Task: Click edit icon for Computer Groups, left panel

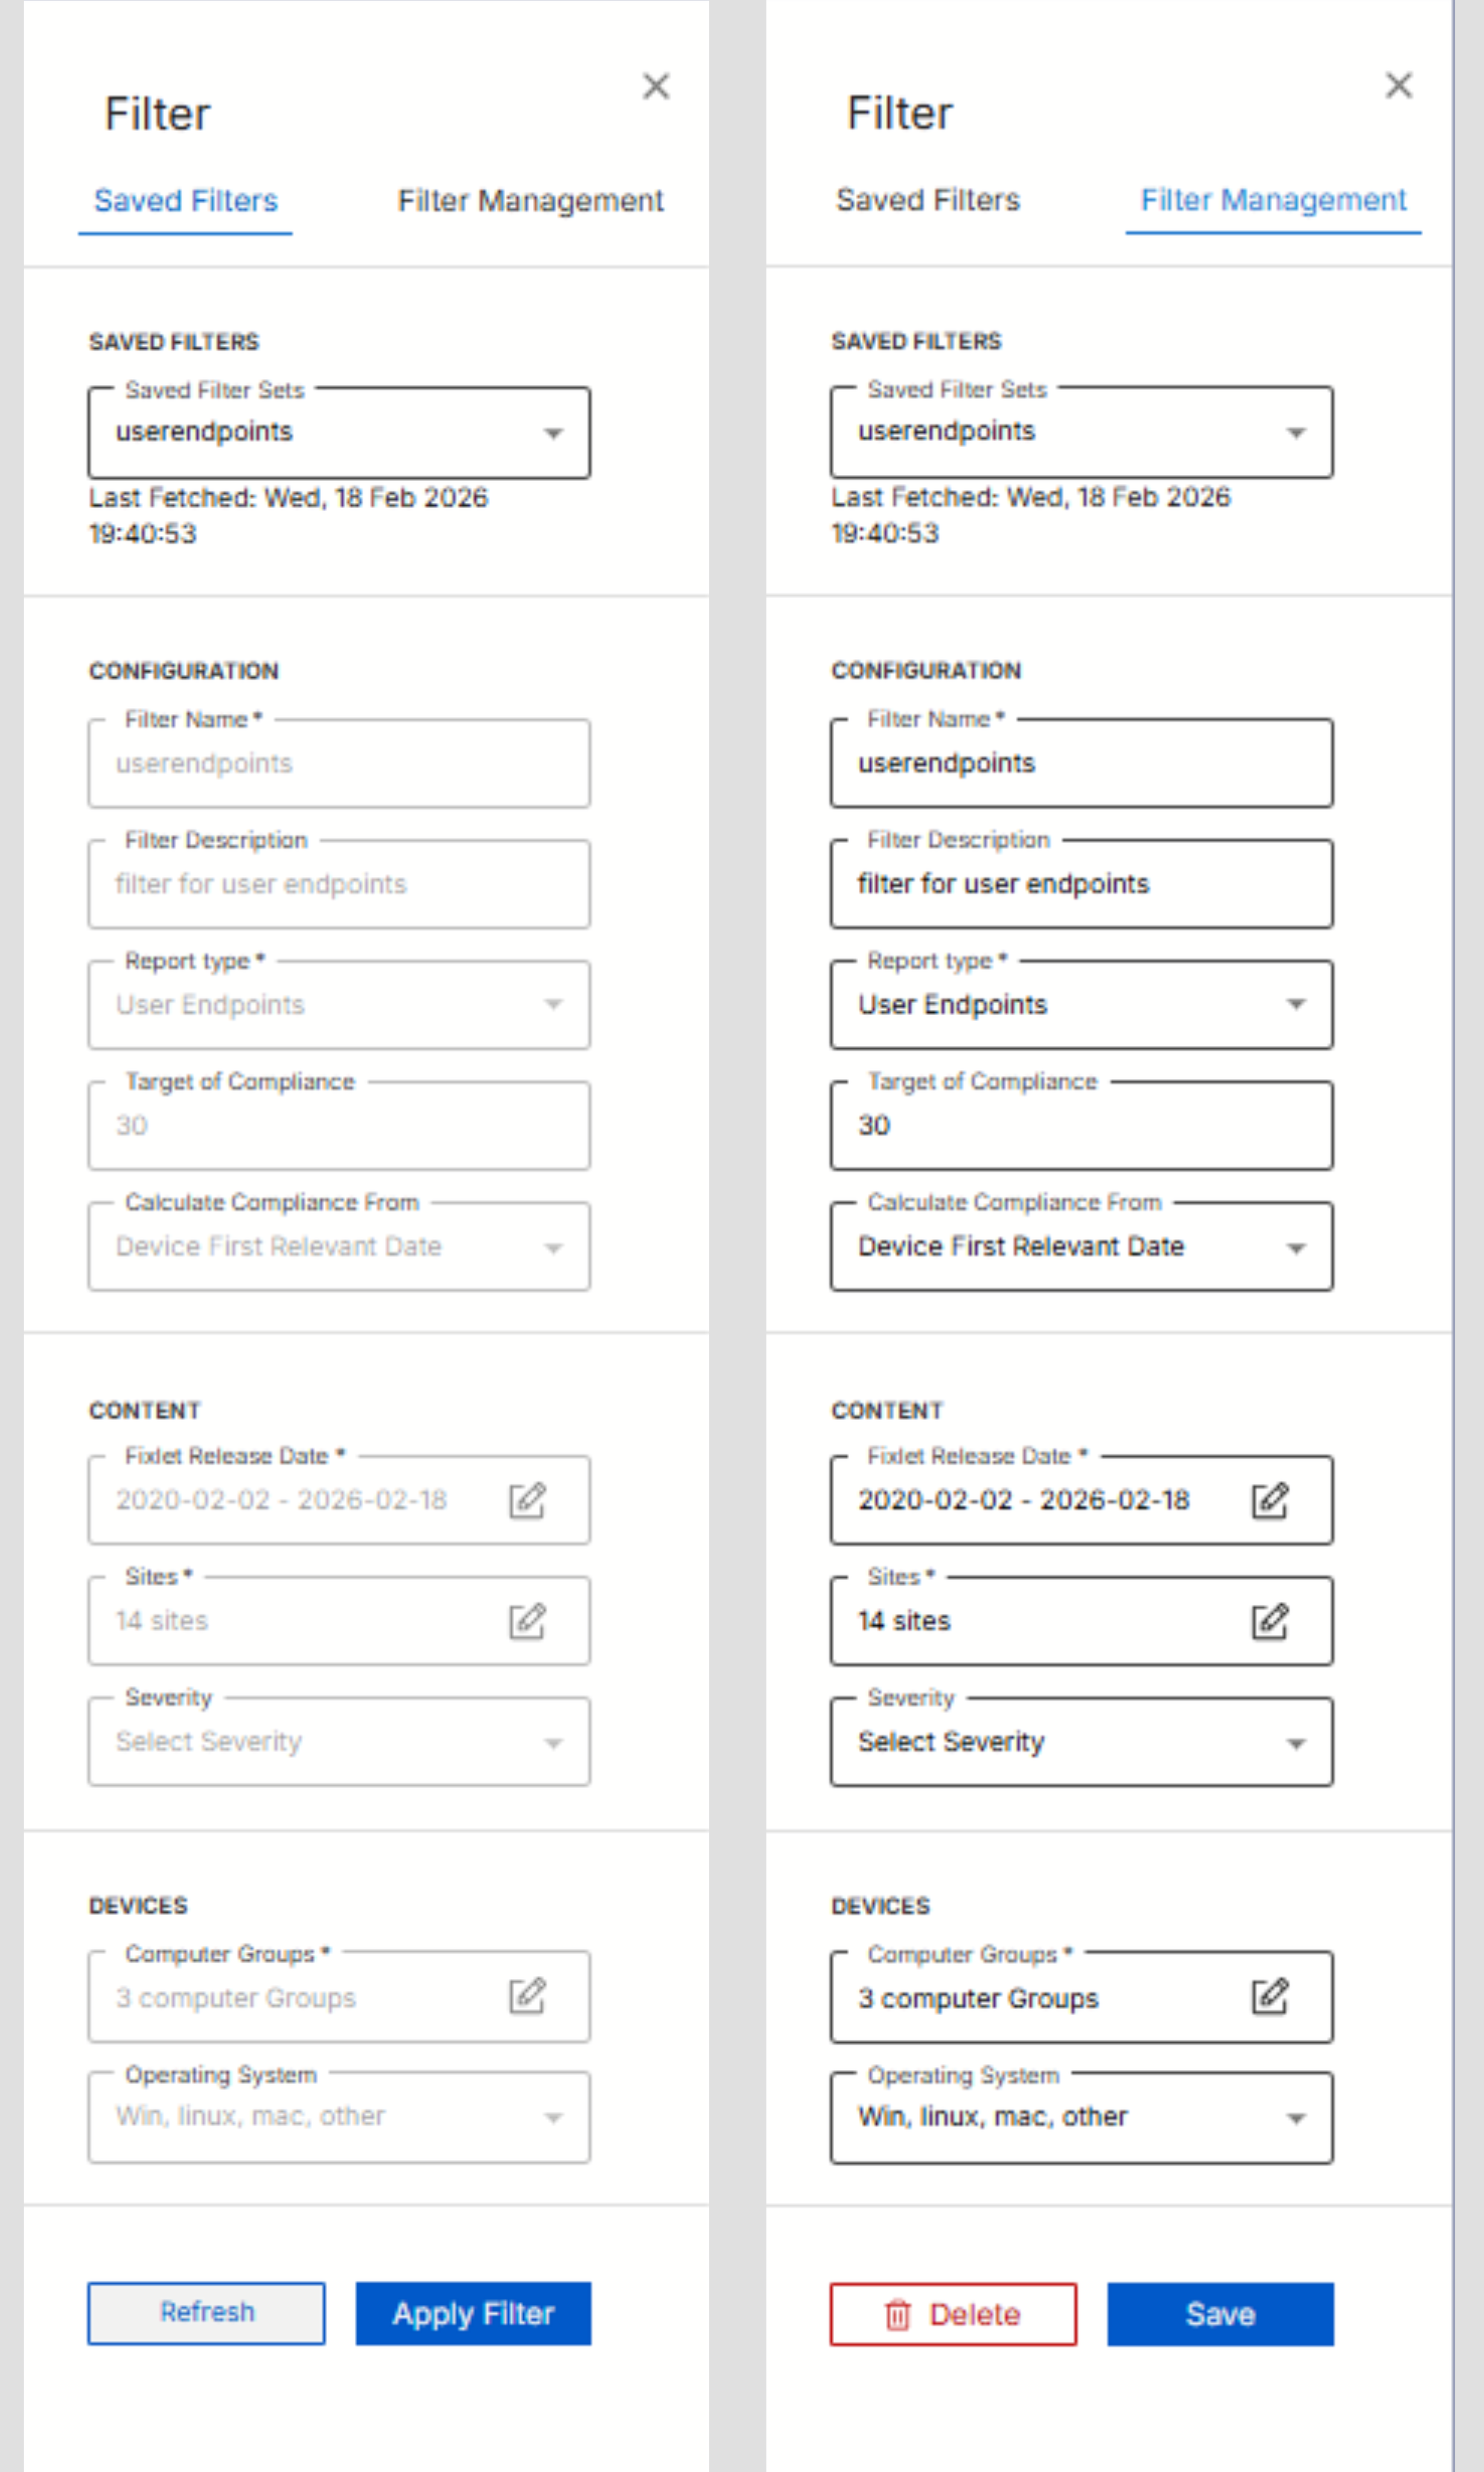Action: 527,1996
